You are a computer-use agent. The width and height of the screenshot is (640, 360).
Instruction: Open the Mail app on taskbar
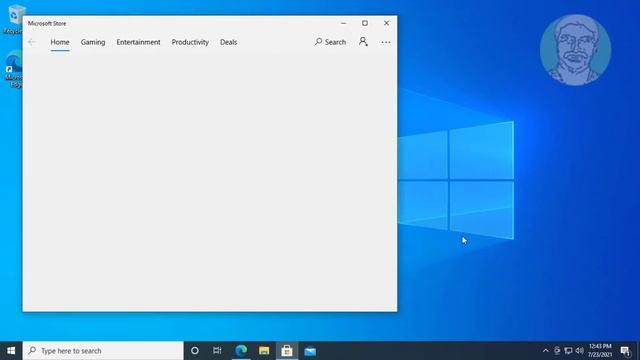tap(310, 351)
